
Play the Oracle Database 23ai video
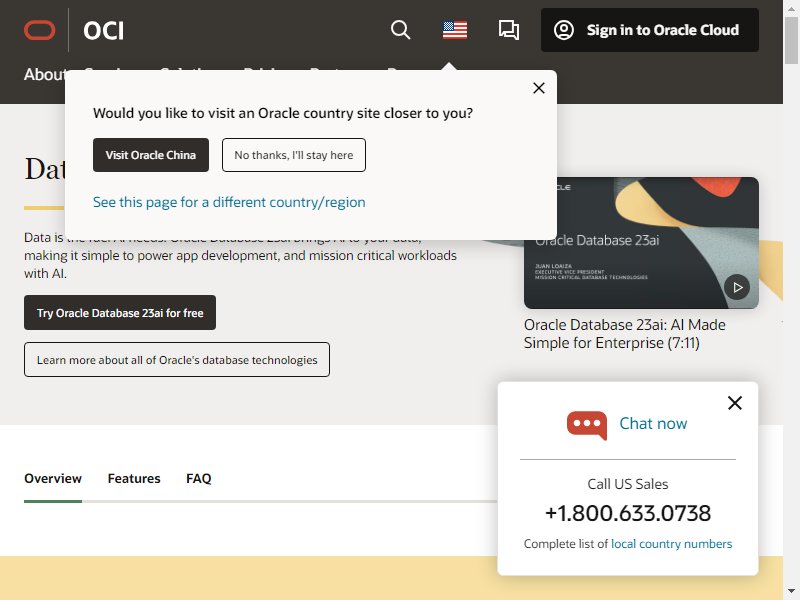(x=737, y=287)
